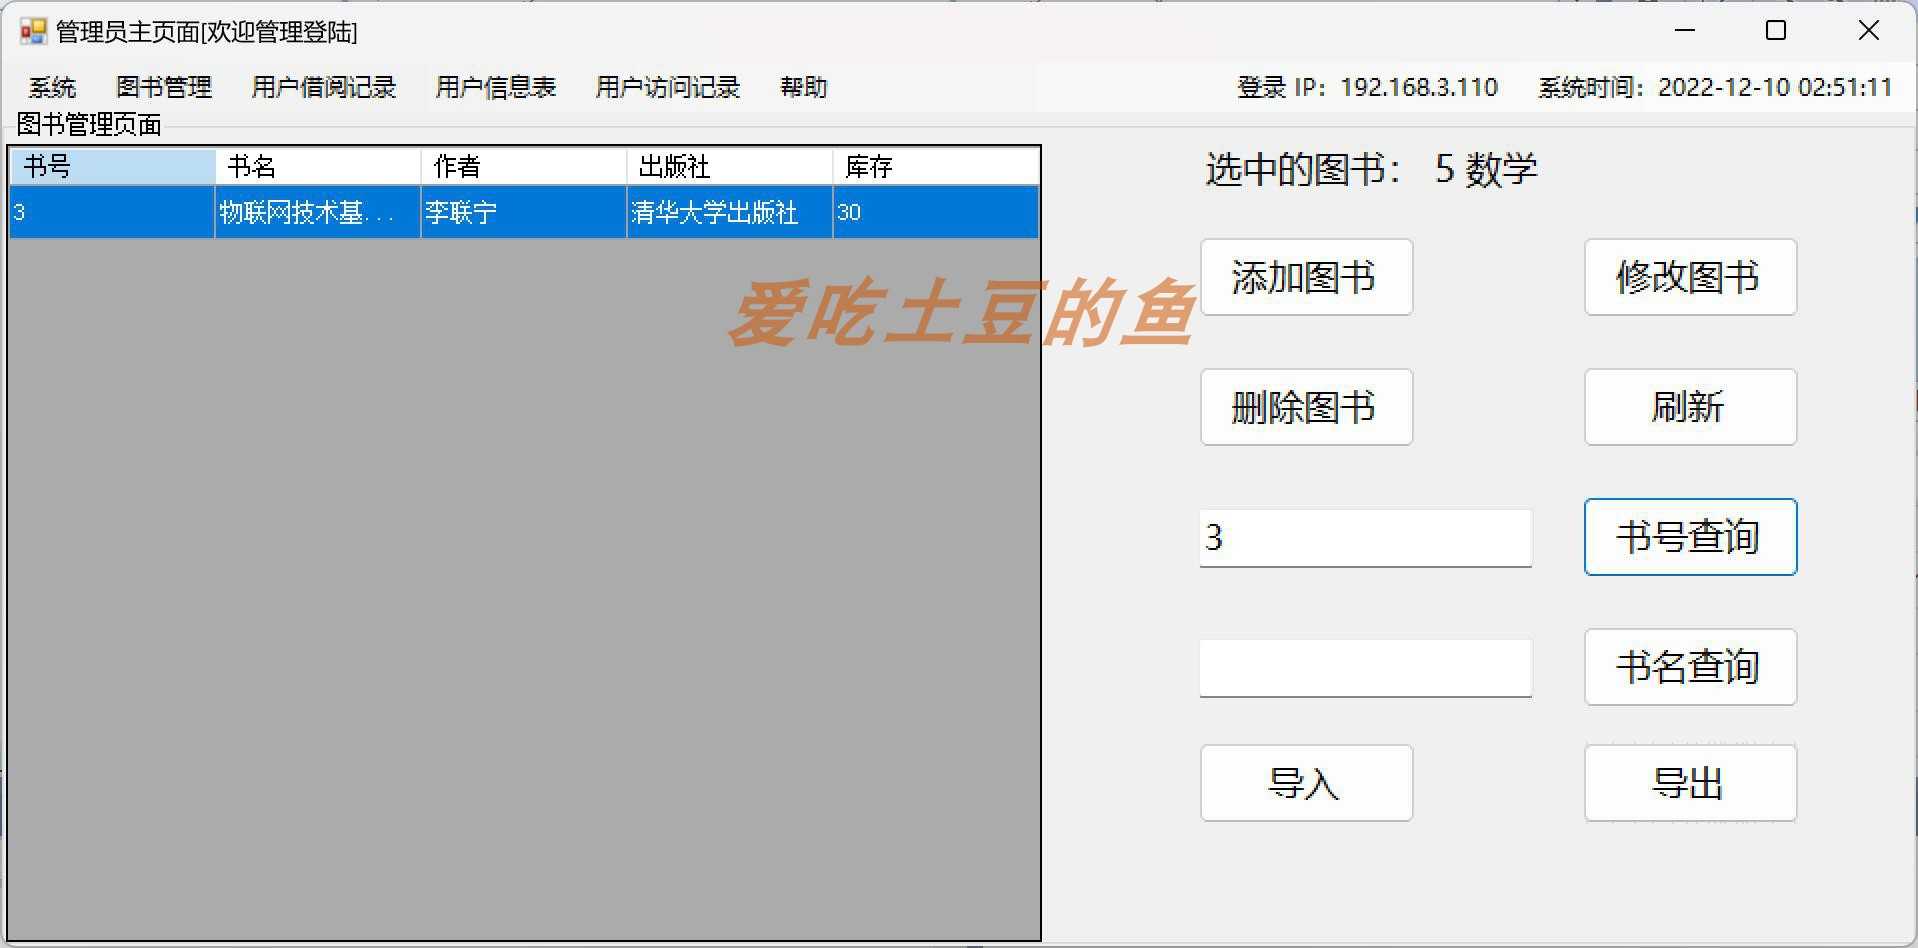Click the 添加图书 button
This screenshot has height=948, width=1918.
[x=1306, y=277]
